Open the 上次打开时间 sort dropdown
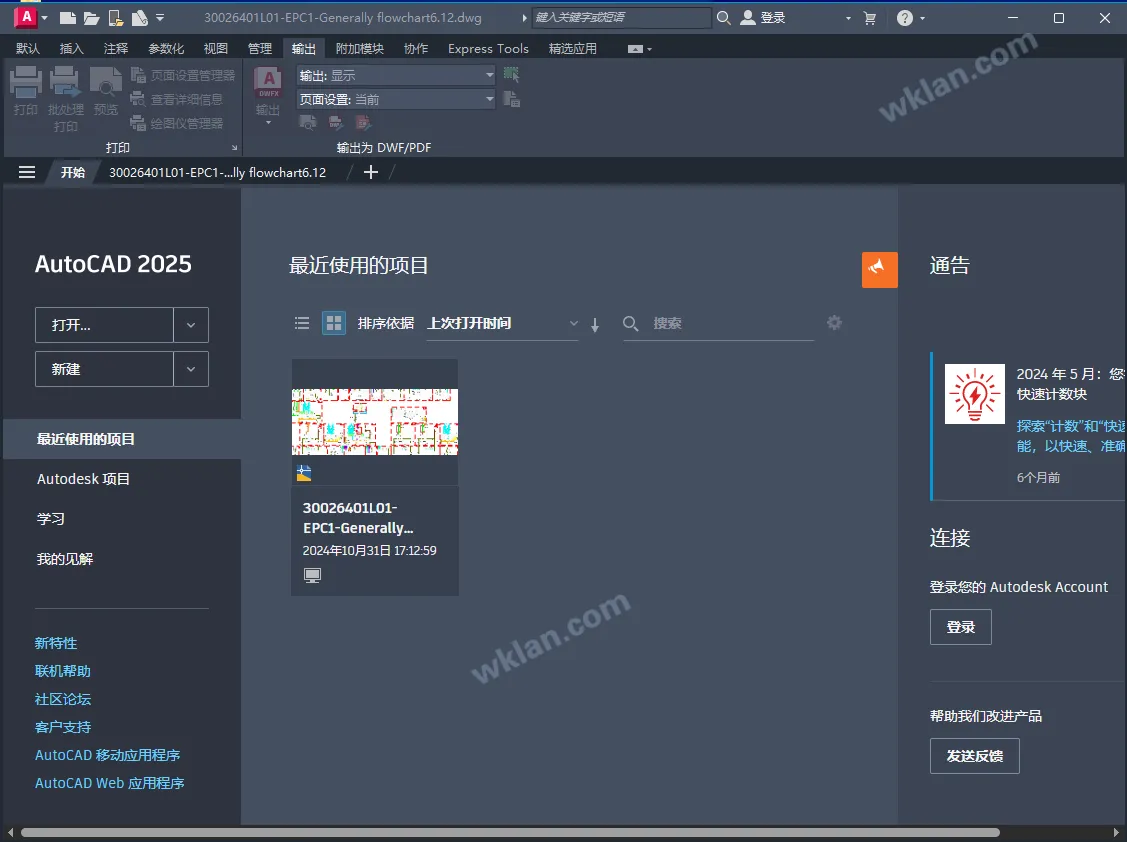 (x=502, y=324)
